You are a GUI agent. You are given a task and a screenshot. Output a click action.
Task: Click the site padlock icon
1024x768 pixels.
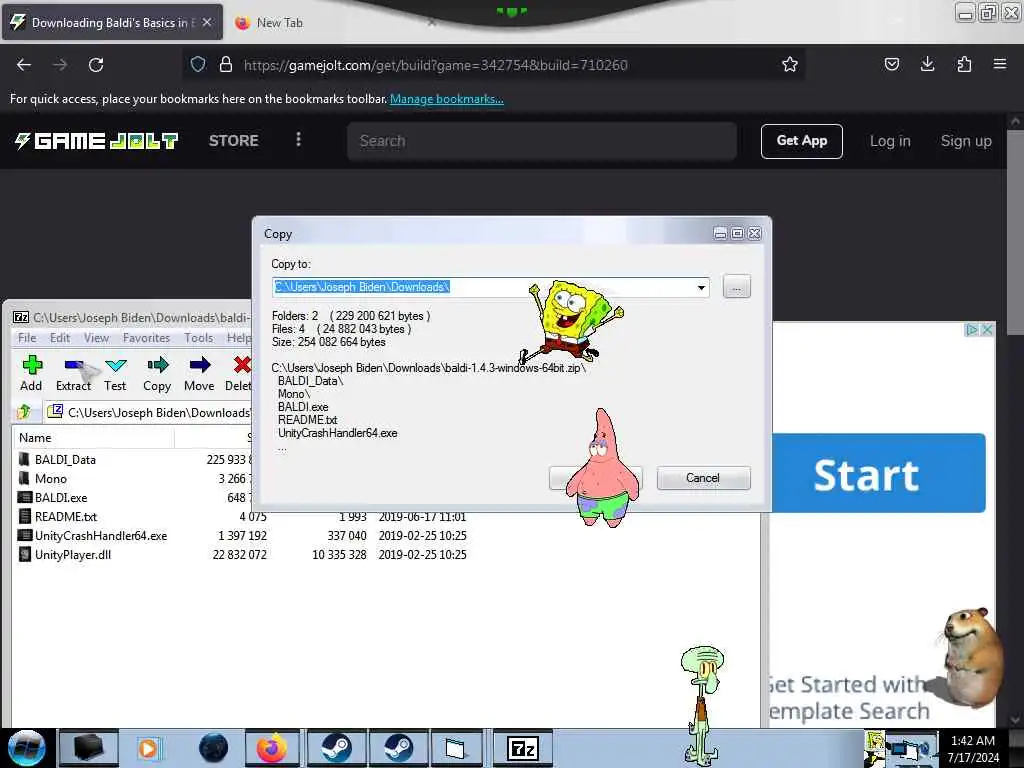[x=225, y=64]
